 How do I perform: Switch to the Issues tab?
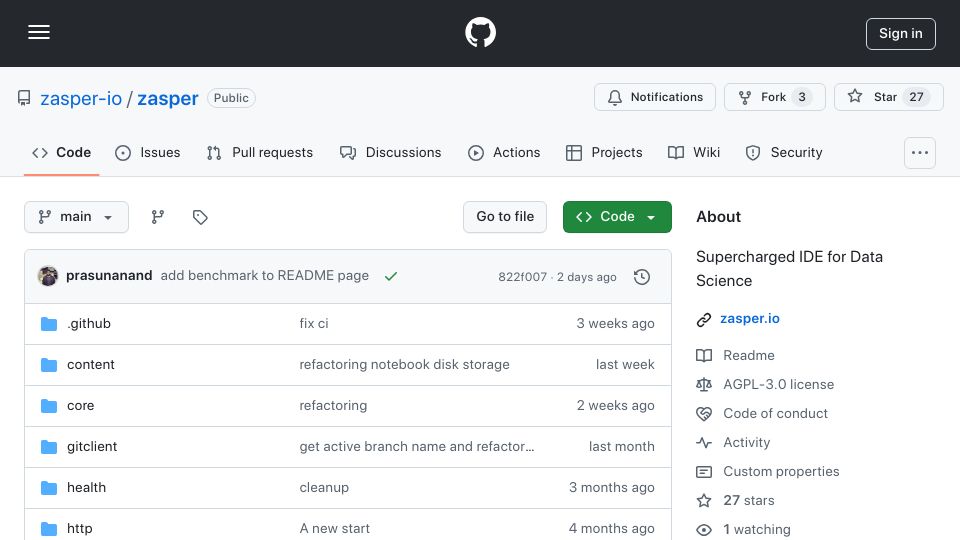coord(148,152)
